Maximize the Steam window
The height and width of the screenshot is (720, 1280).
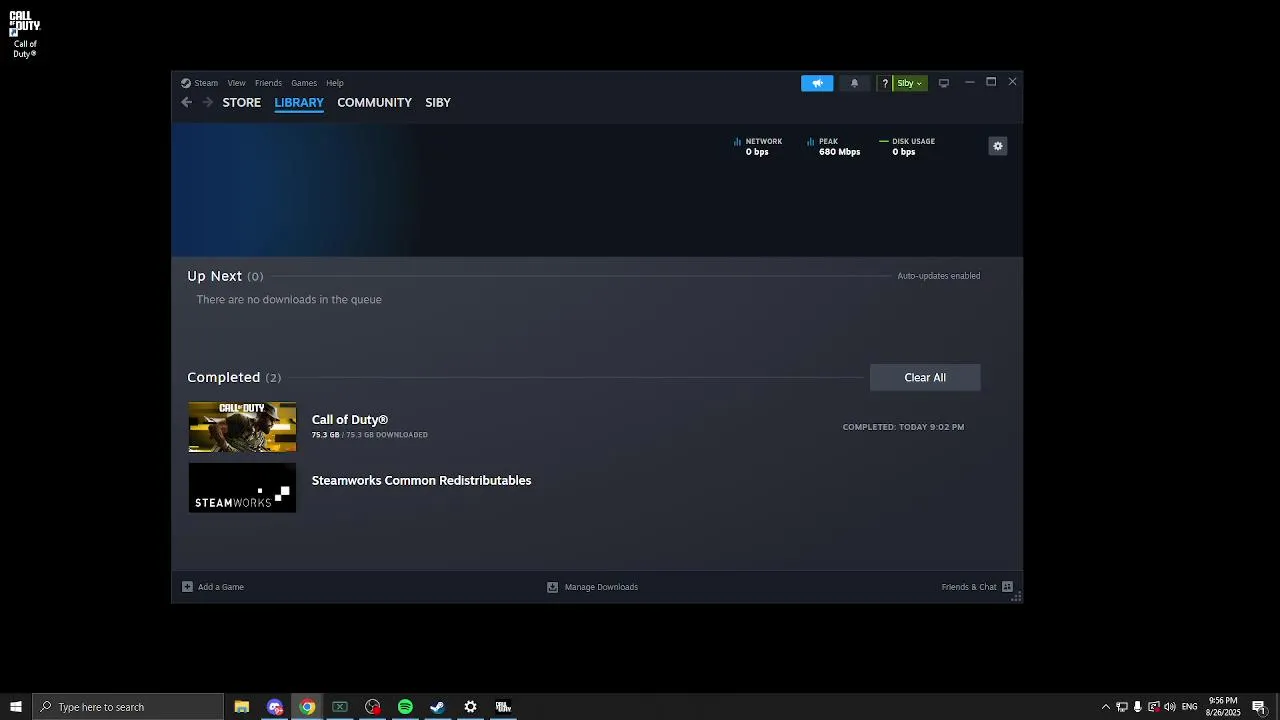pos(991,82)
